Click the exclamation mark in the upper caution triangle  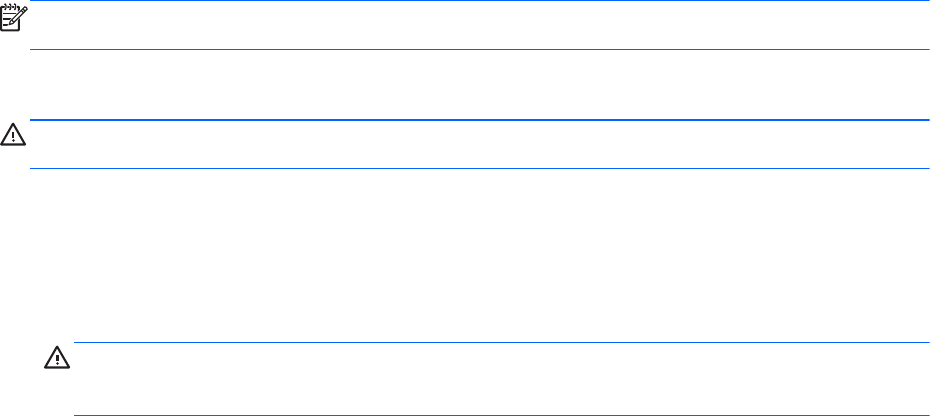coord(12,133)
